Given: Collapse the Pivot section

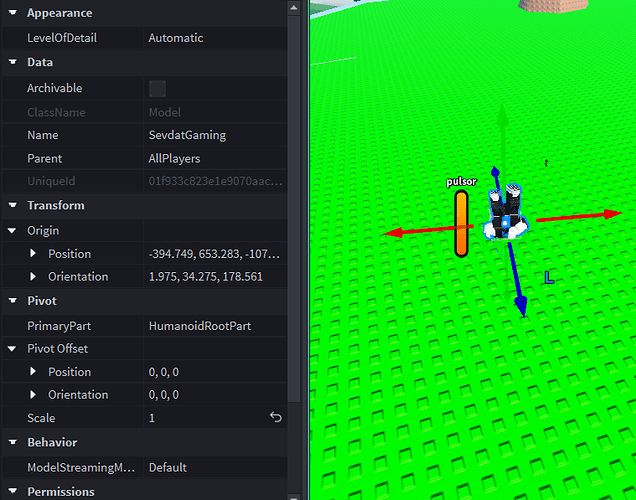Looking at the screenshot, I should 13,301.
